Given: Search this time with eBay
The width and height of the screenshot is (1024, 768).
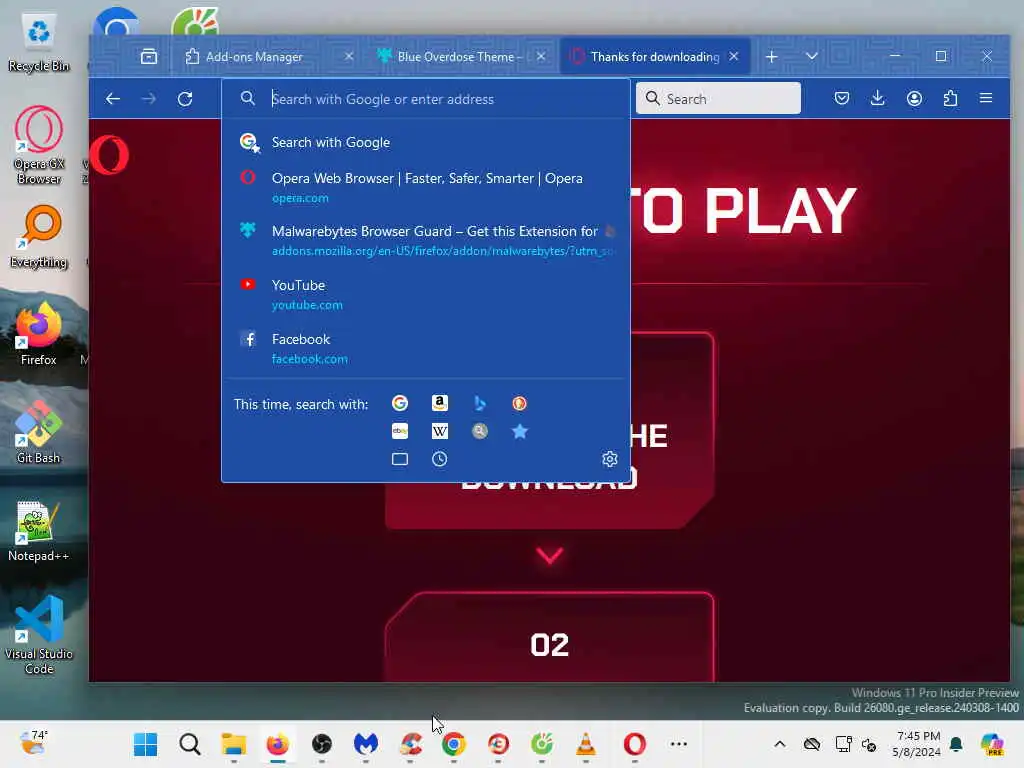Looking at the screenshot, I should (400, 431).
